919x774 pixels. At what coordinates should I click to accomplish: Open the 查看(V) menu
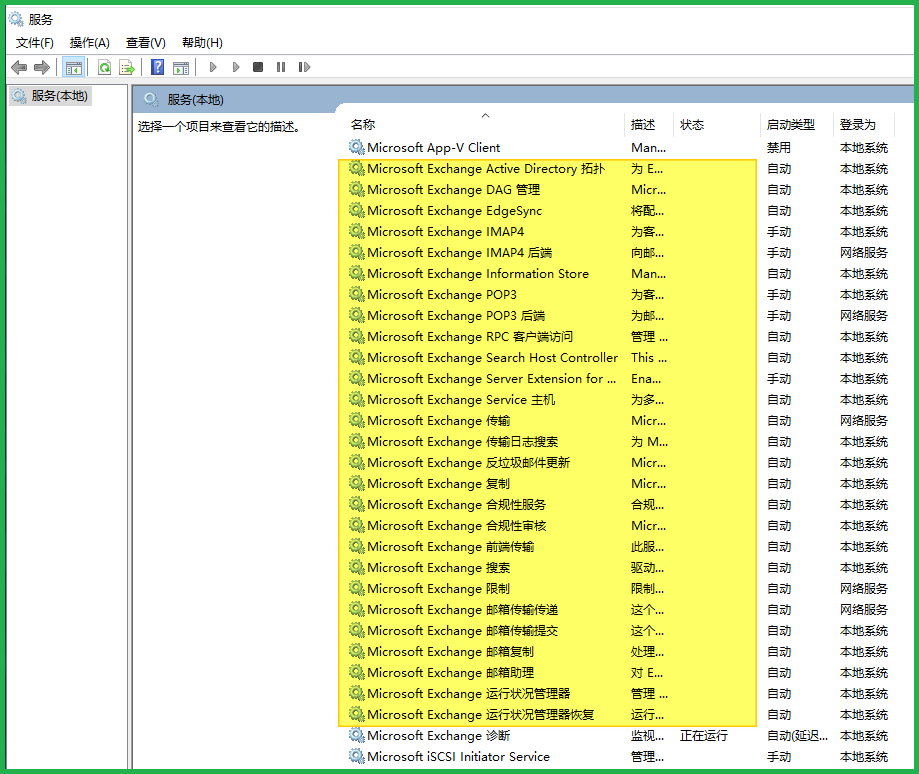point(145,43)
